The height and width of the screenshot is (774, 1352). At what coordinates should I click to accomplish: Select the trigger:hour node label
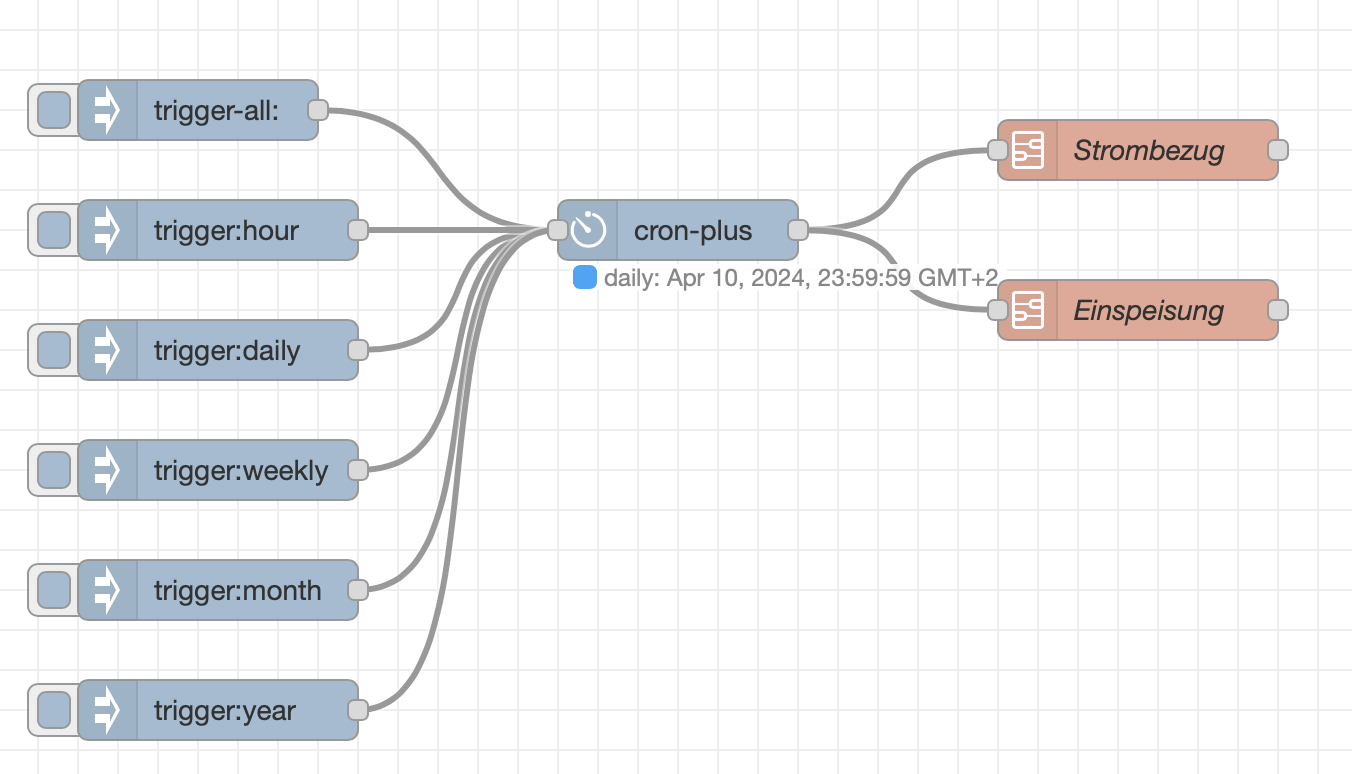point(226,231)
